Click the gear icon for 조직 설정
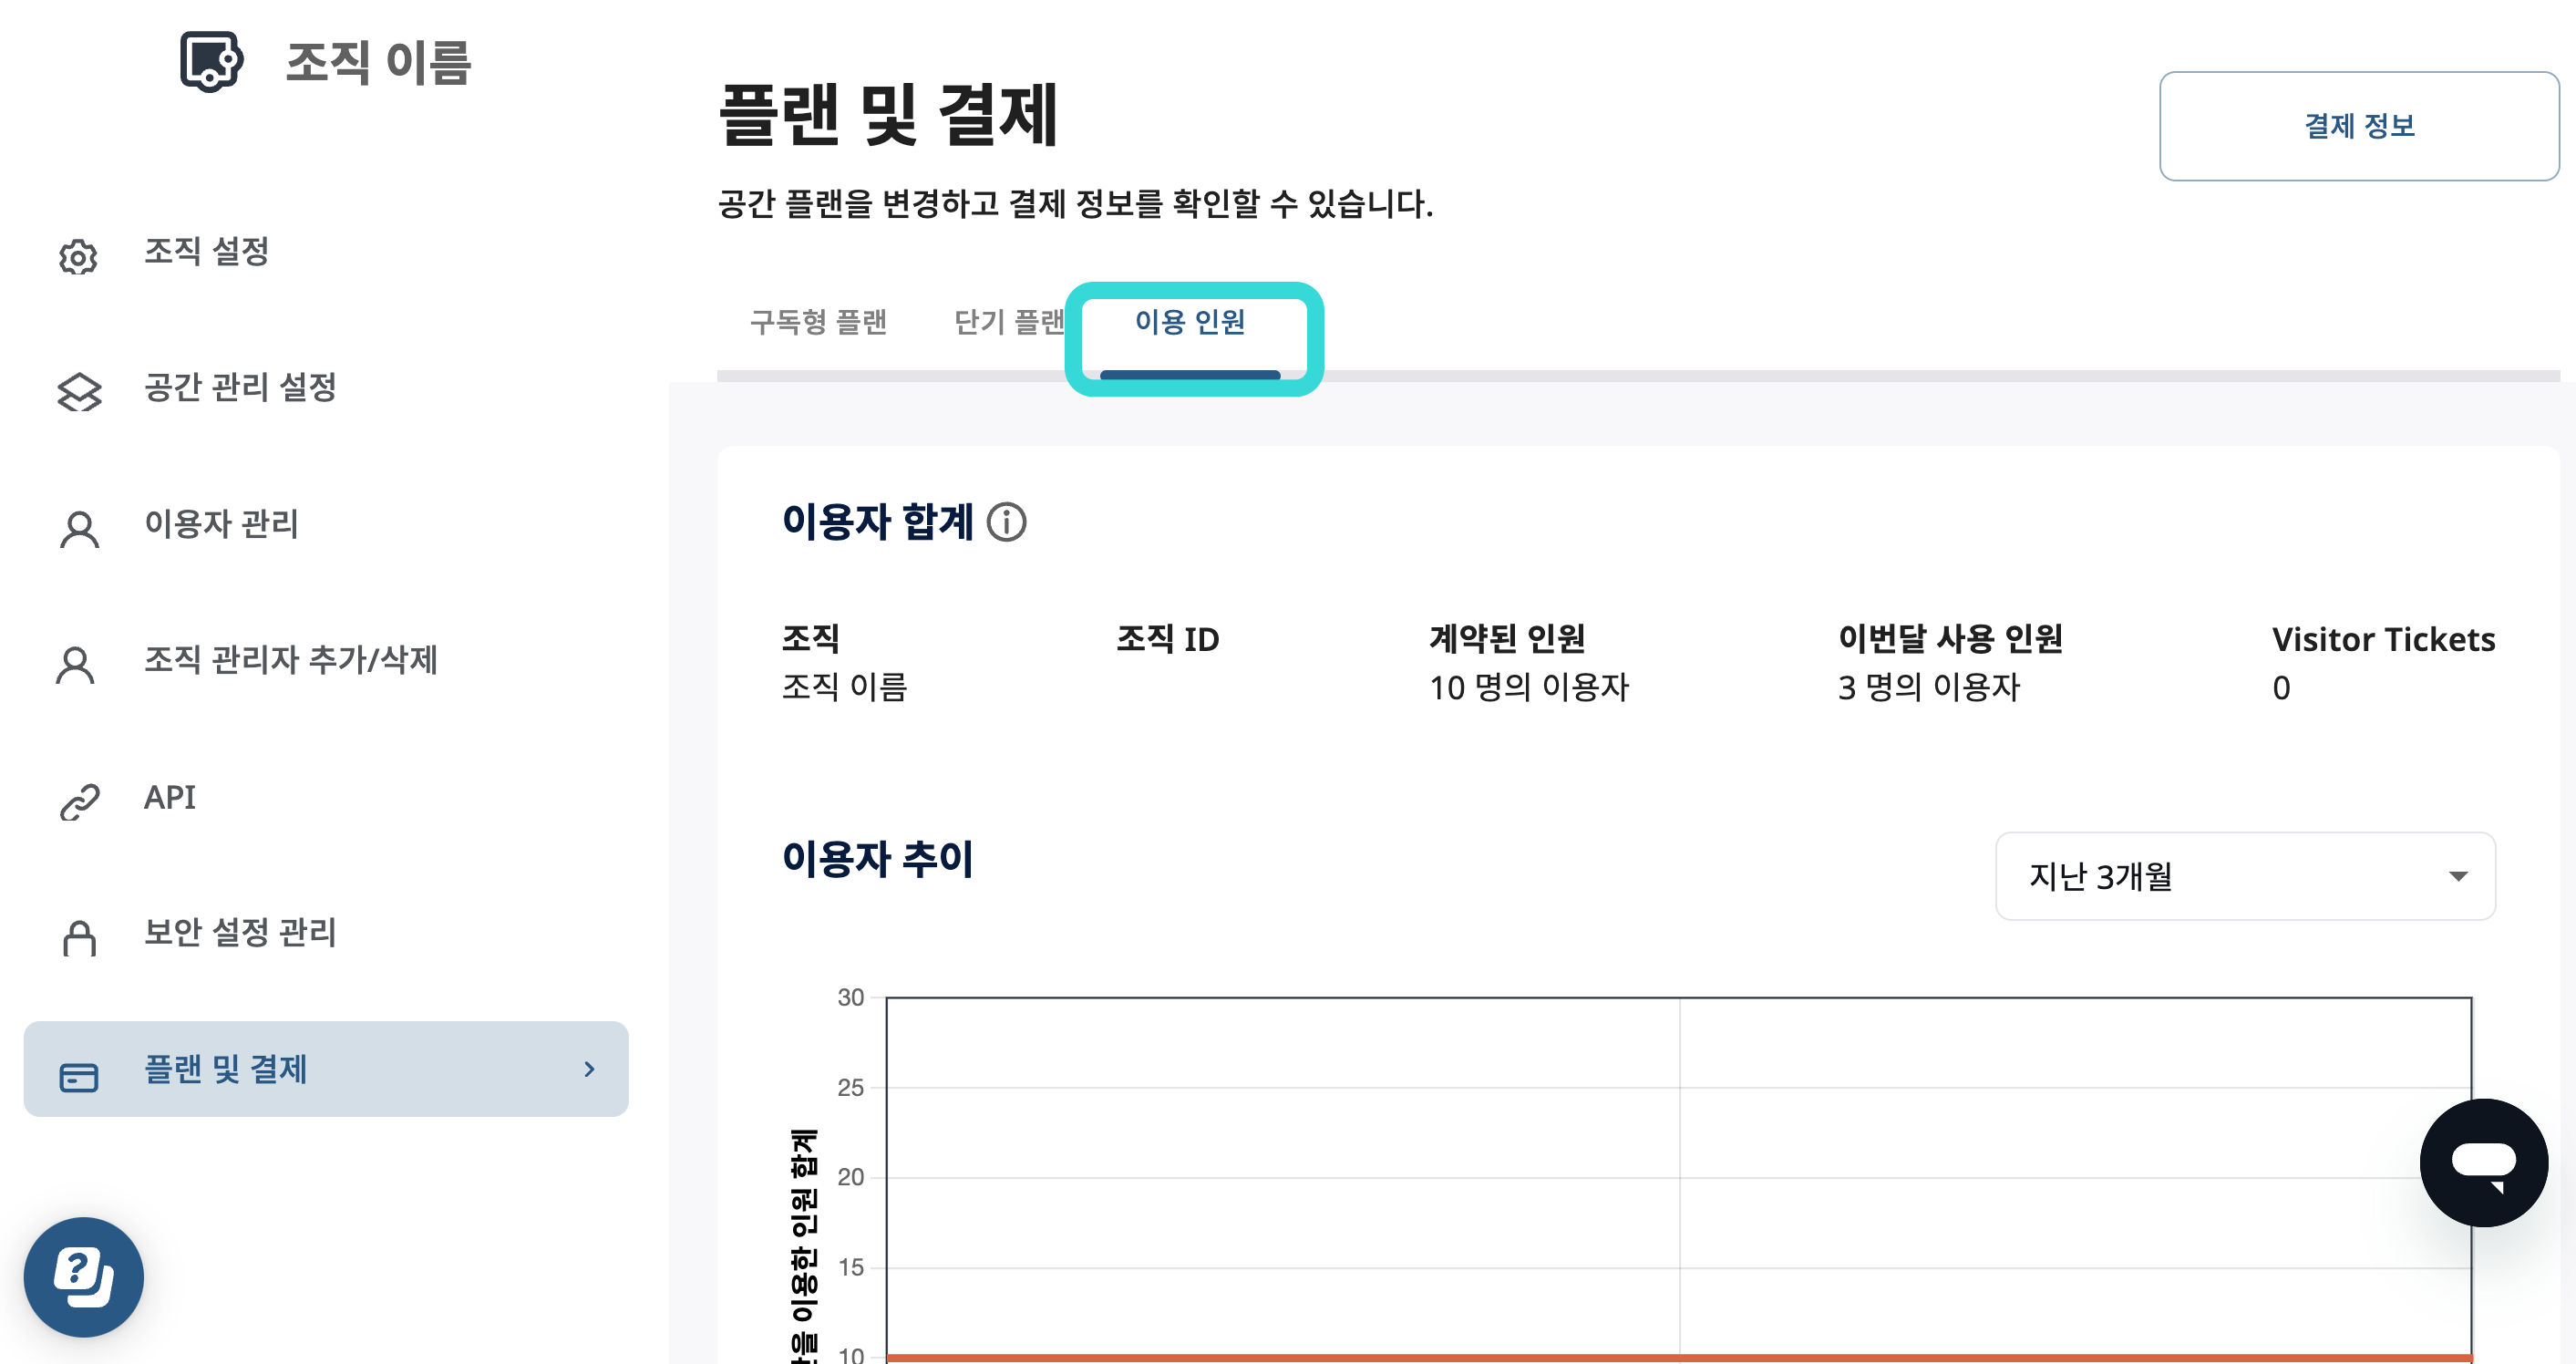 click(78, 257)
